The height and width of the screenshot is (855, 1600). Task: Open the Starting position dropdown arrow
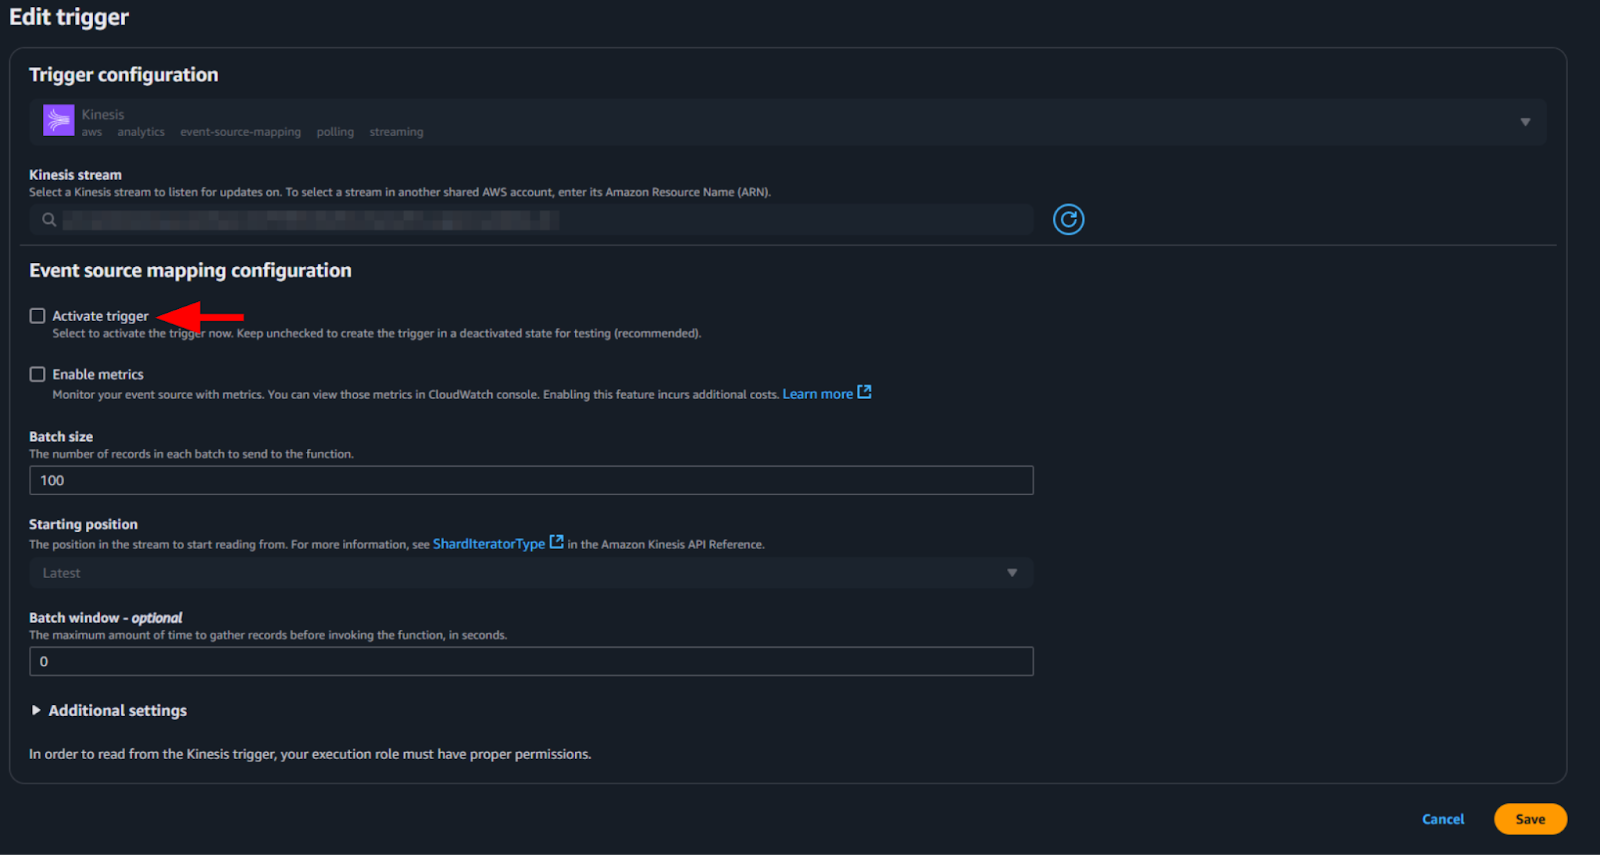coord(1012,573)
